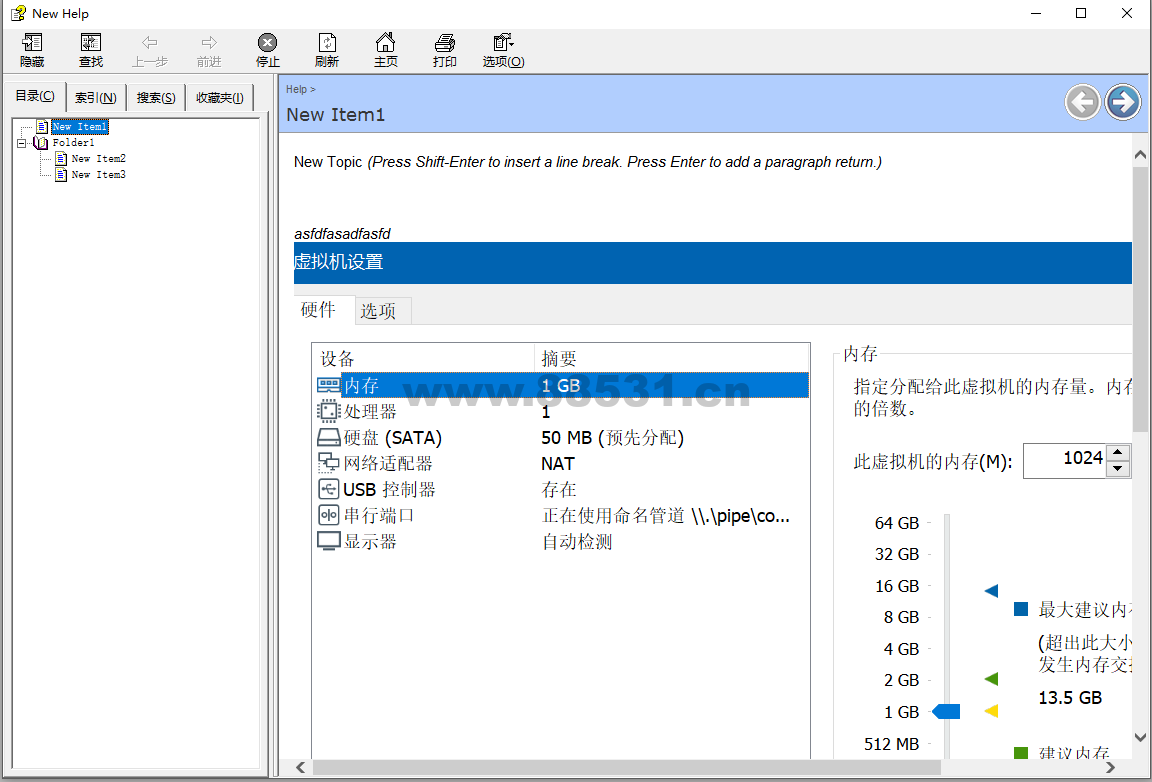The width and height of the screenshot is (1152, 782).
Task: Click the vertical scrollbar up arrow
Action: point(1140,155)
